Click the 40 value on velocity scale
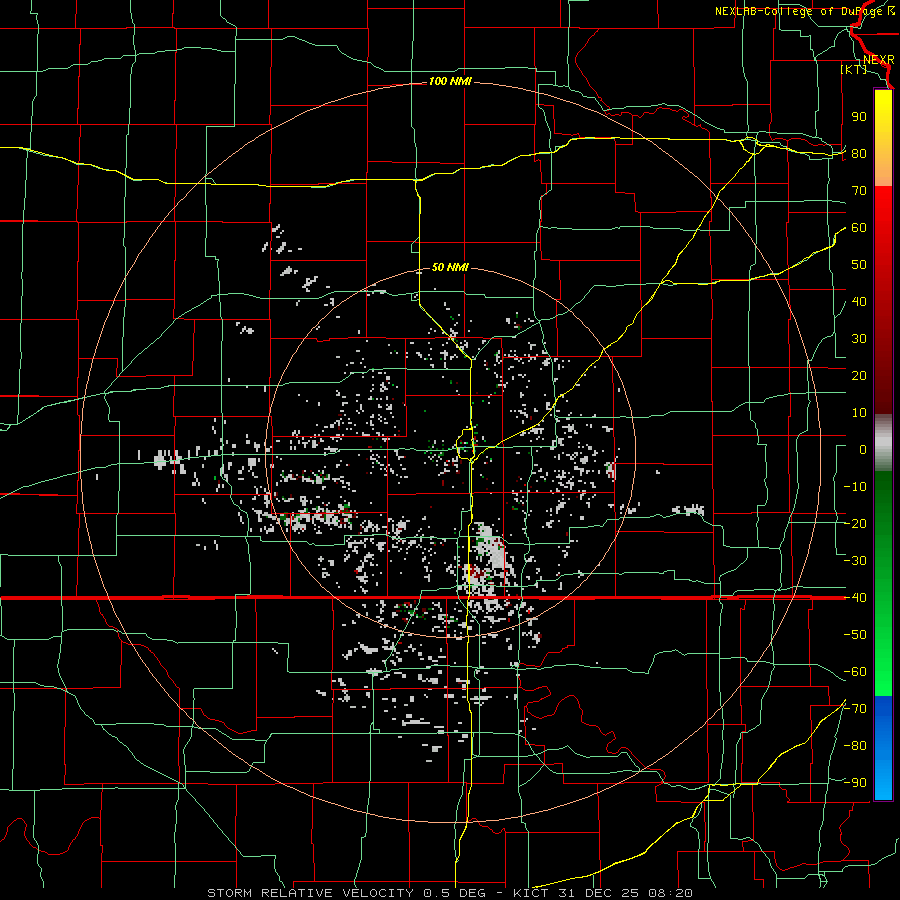The width and height of the screenshot is (900, 900). (x=859, y=302)
